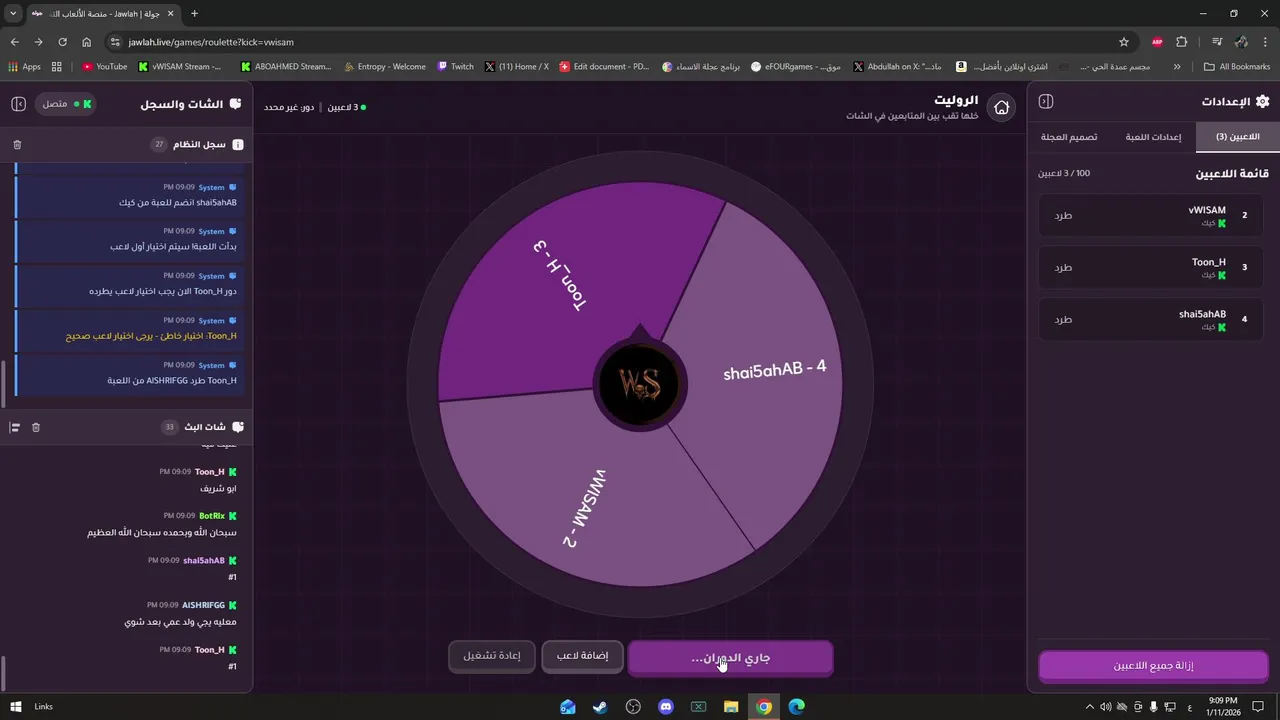Open the browser extensions puzzle icon

pos(1182,42)
